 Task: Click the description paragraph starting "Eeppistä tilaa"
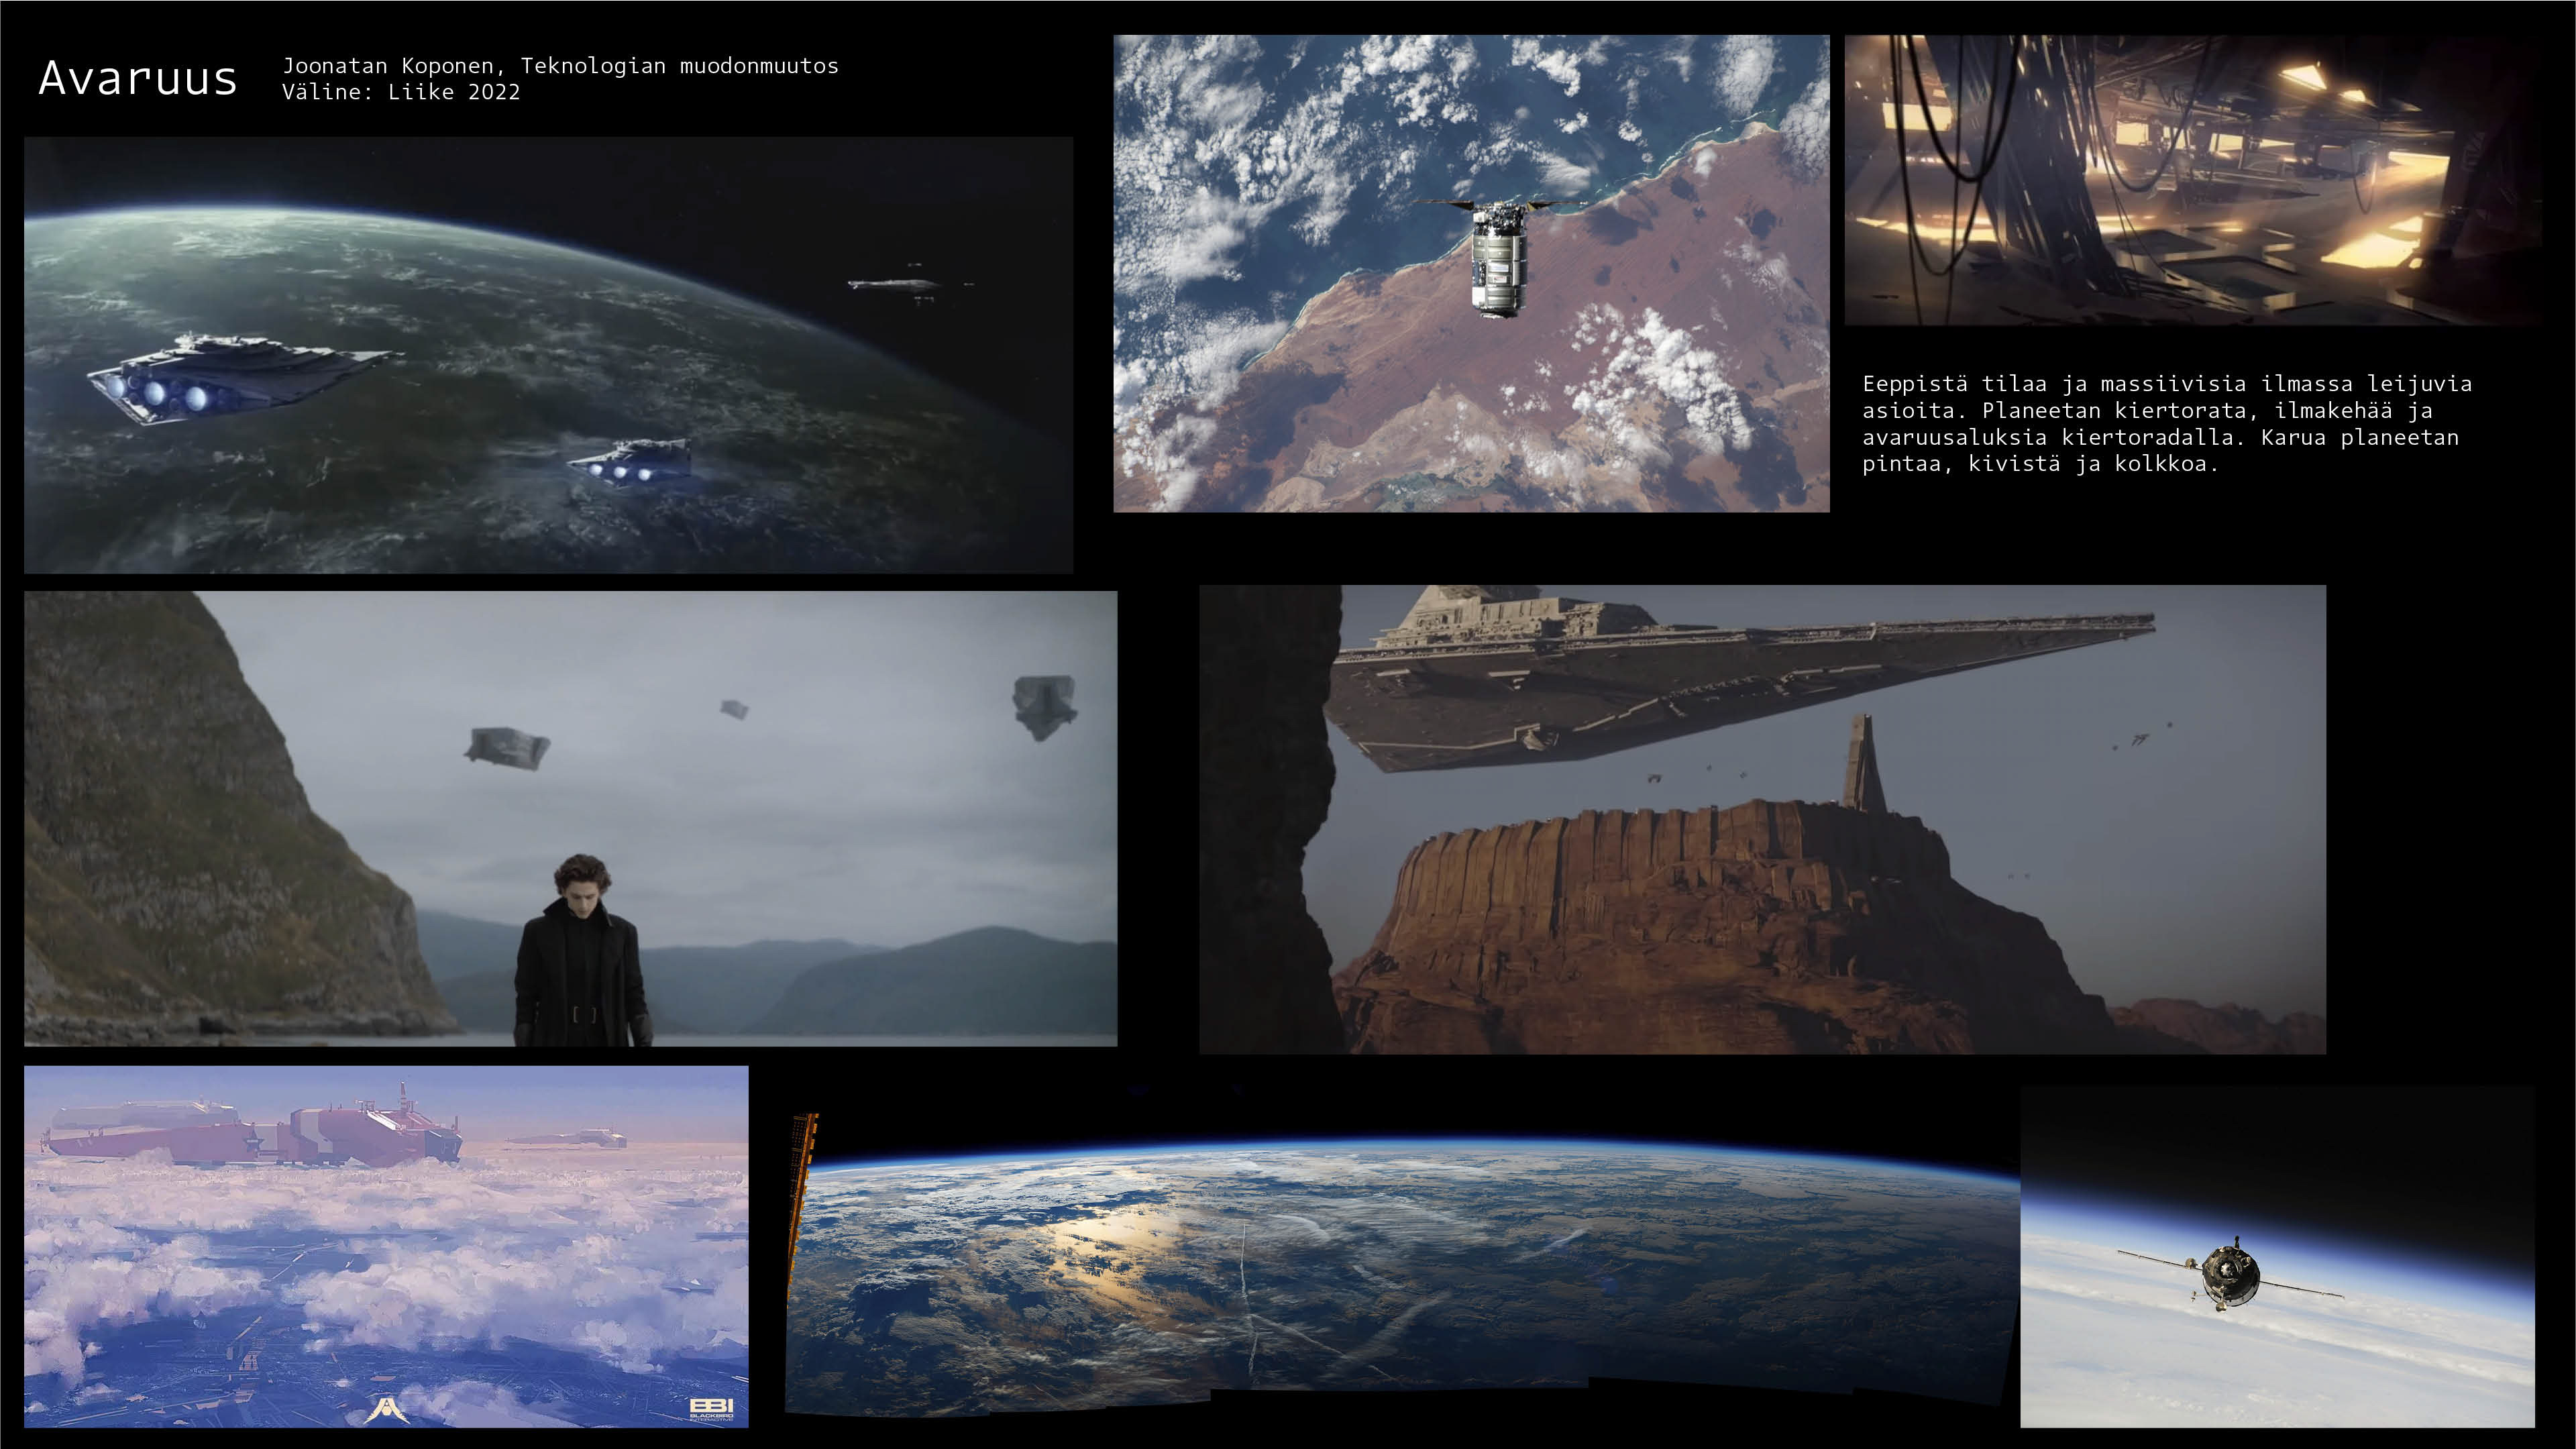click(x=2166, y=423)
